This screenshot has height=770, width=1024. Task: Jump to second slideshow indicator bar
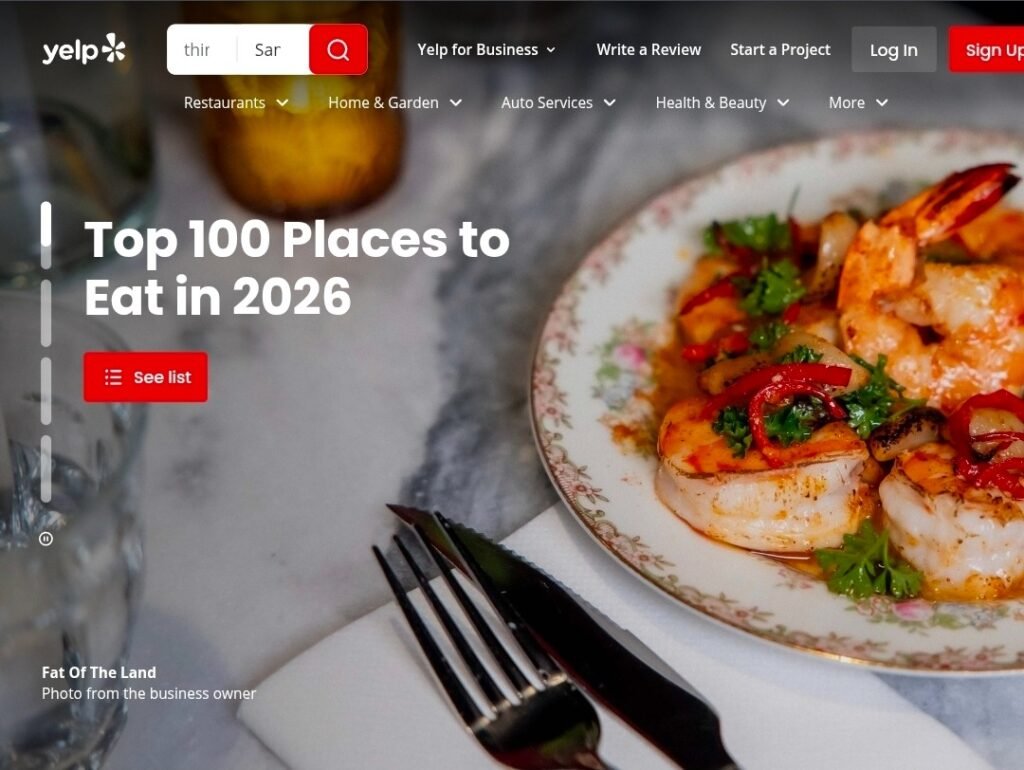[46, 313]
